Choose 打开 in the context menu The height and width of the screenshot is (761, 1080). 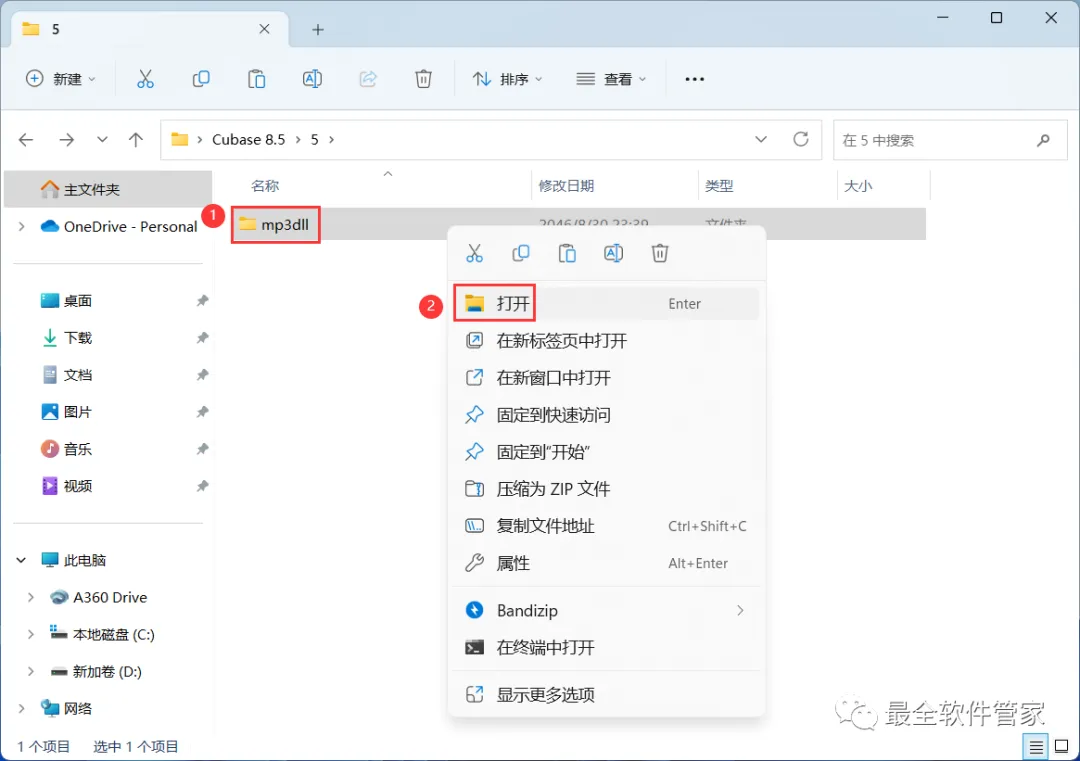(x=606, y=304)
